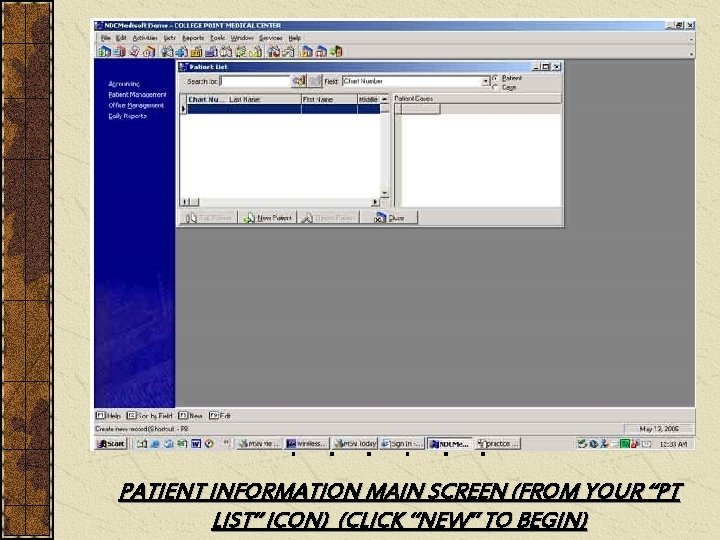Open the Windows Start button
Image resolution: width=720 pixels, height=540 pixels.
click(x=111, y=444)
